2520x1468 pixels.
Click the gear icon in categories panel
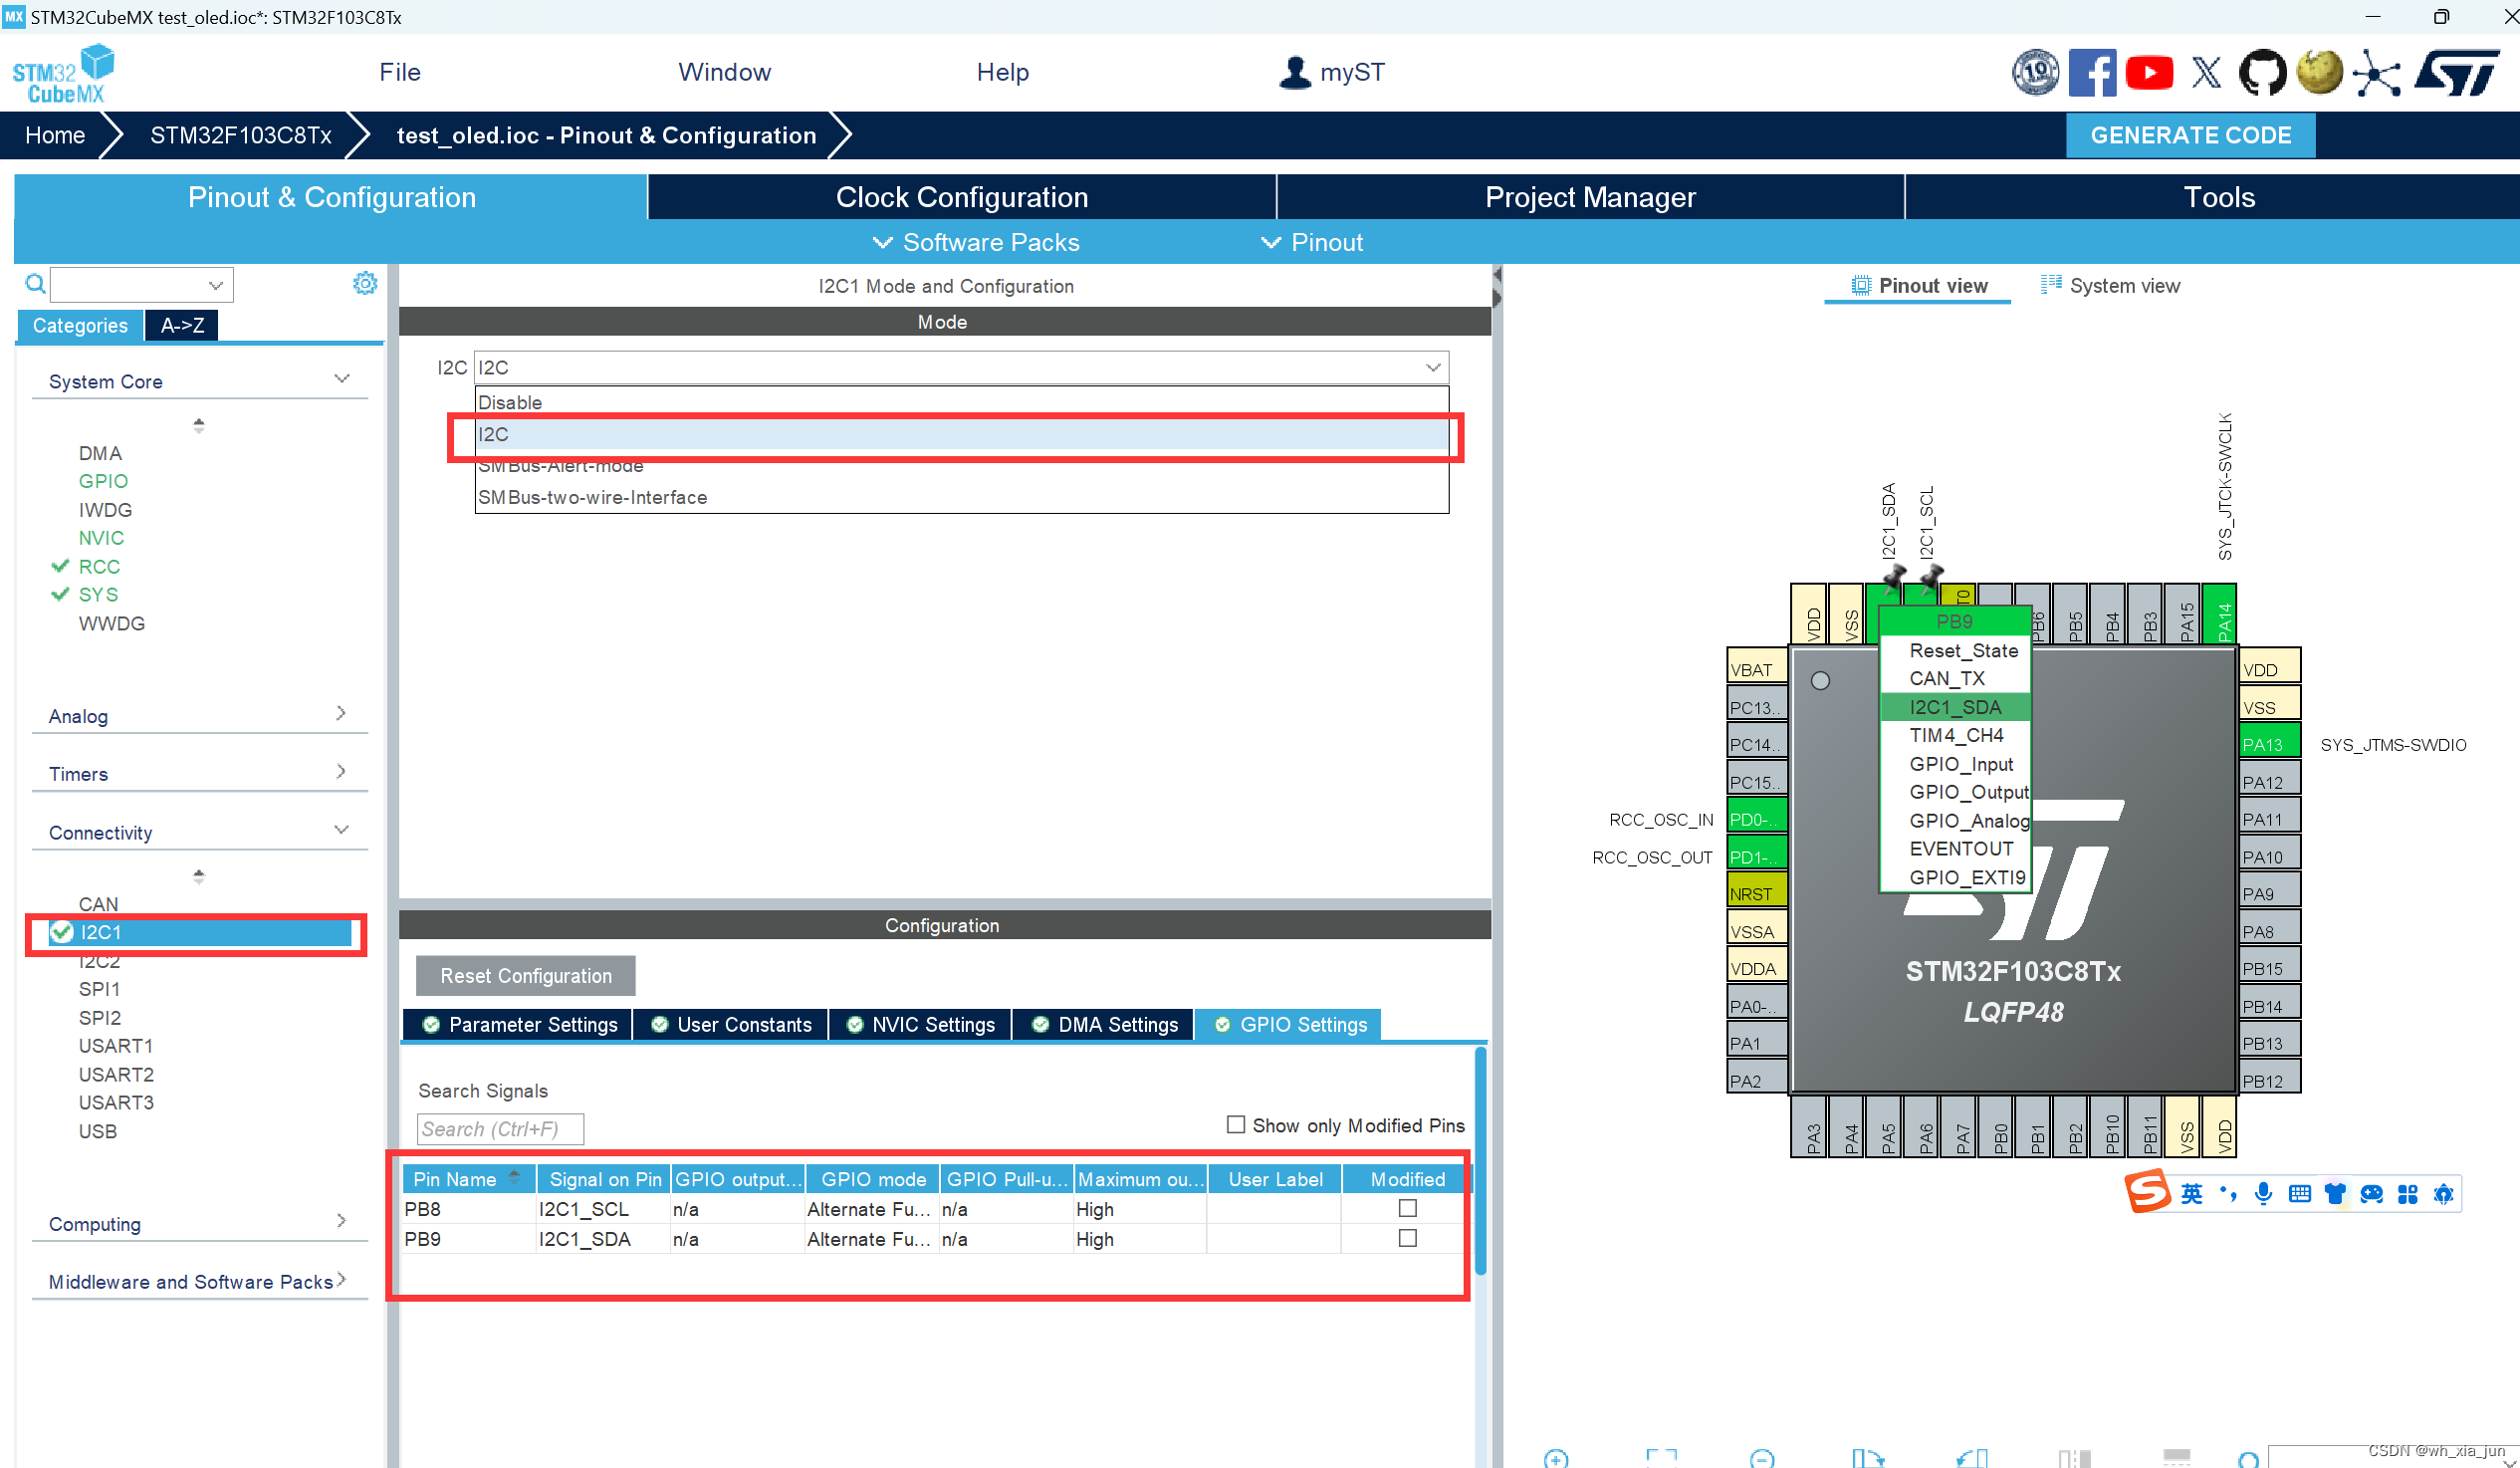(x=365, y=284)
